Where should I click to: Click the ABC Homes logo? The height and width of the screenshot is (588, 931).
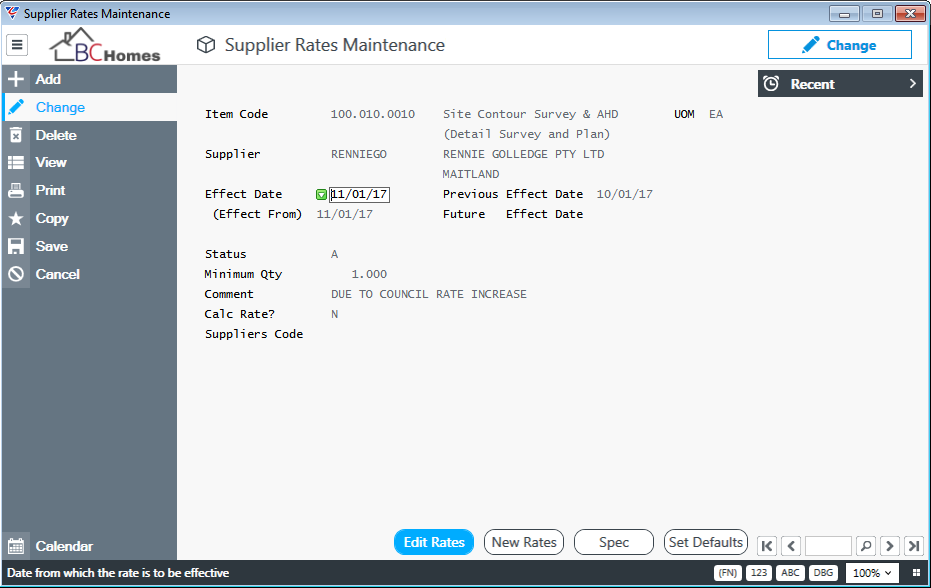(105, 45)
